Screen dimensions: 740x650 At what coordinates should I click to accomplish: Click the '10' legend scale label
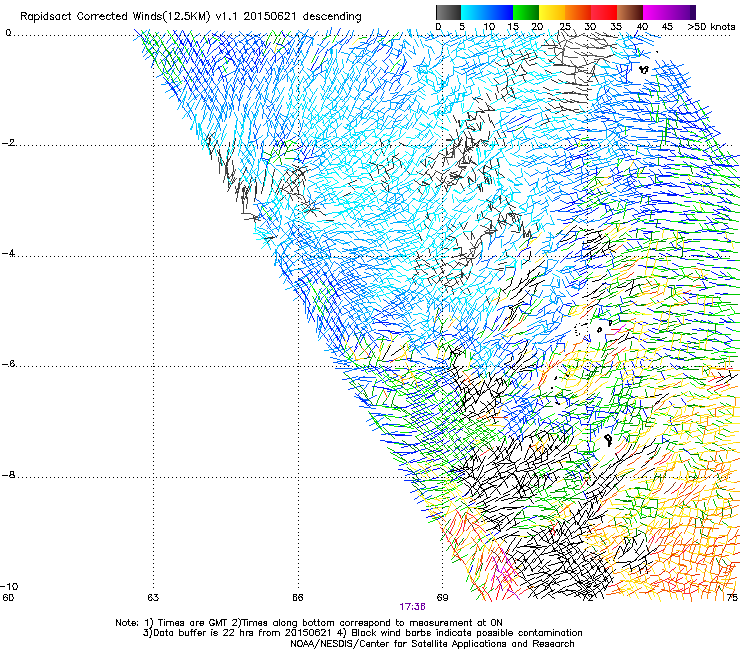(x=489, y=27)
